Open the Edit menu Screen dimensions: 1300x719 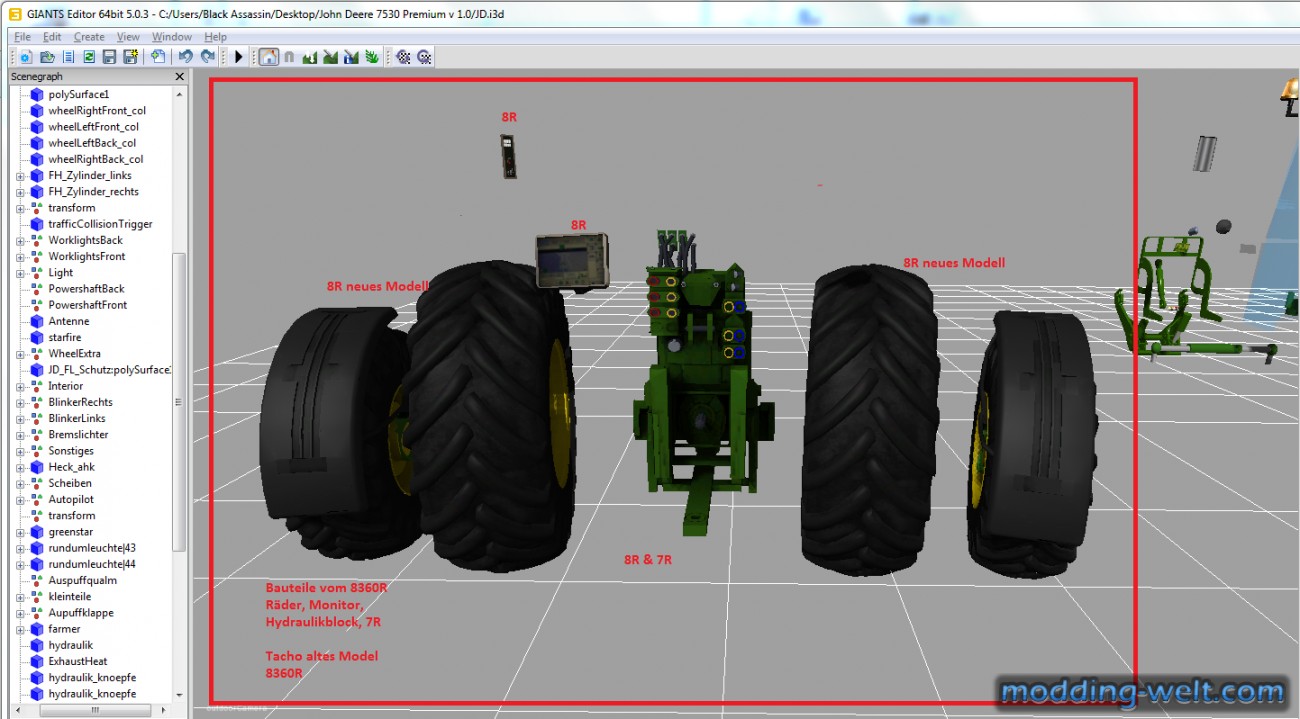tap(52, 37)
